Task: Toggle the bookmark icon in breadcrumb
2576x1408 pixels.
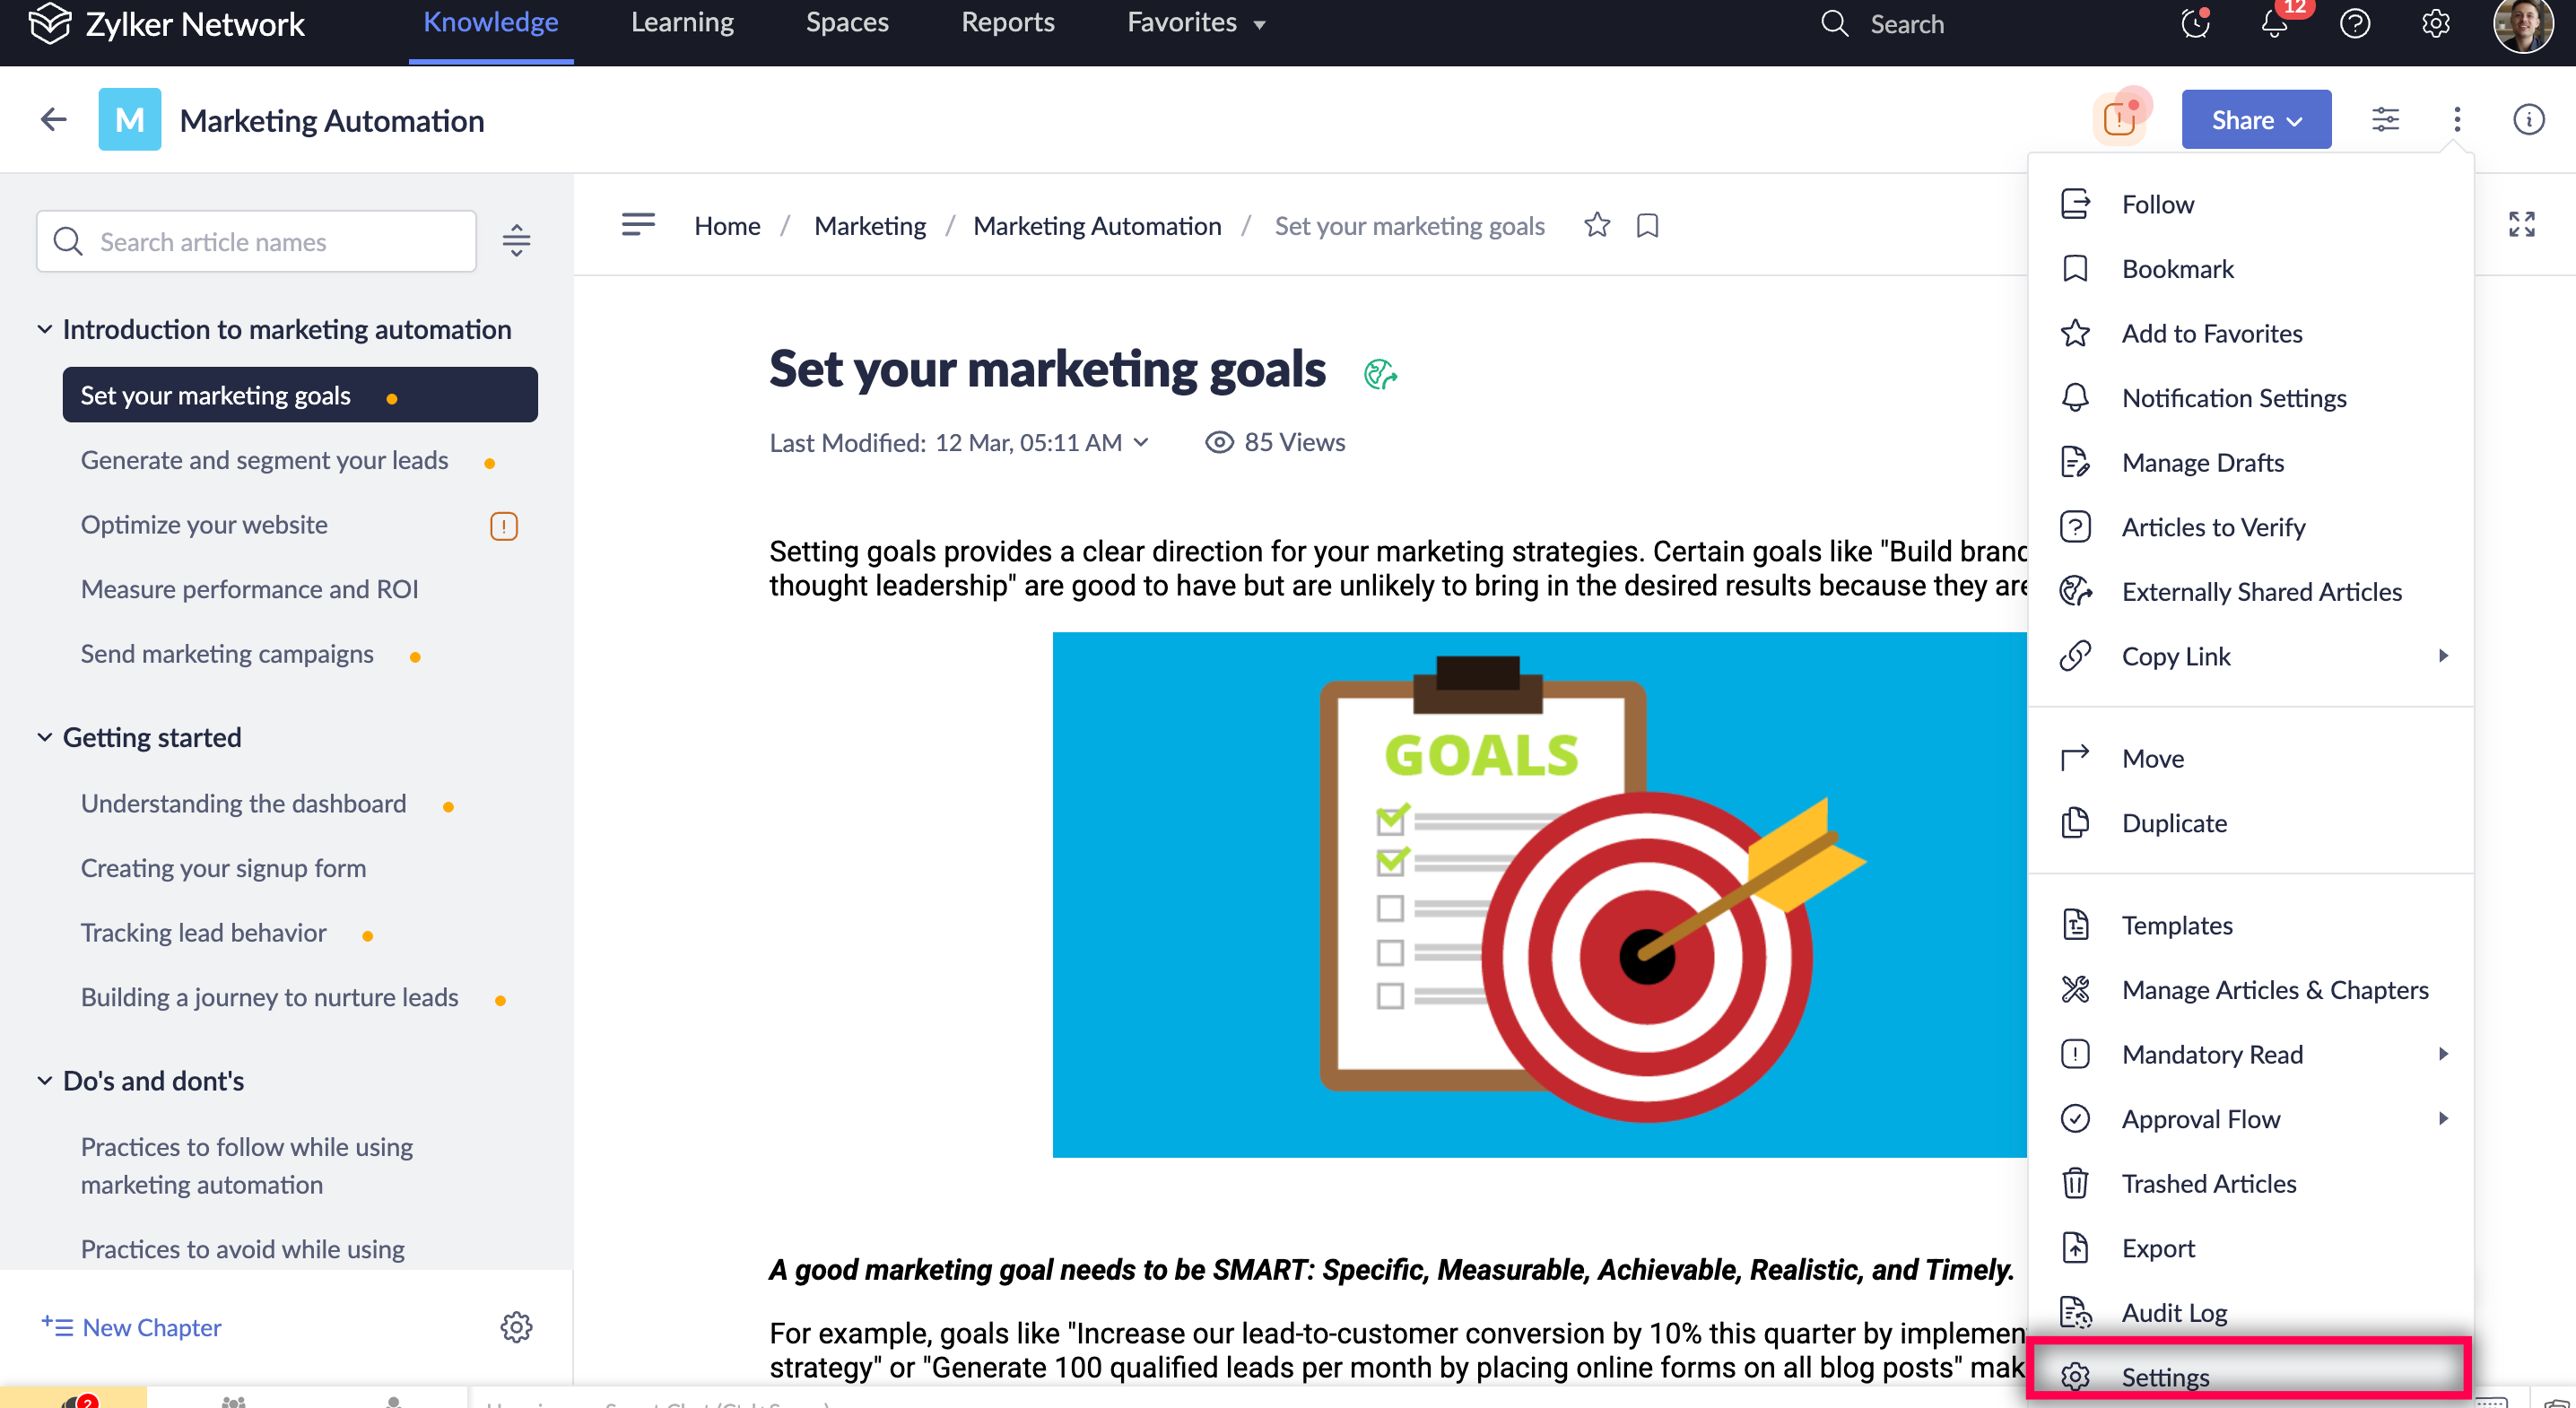Action: 1647,225
